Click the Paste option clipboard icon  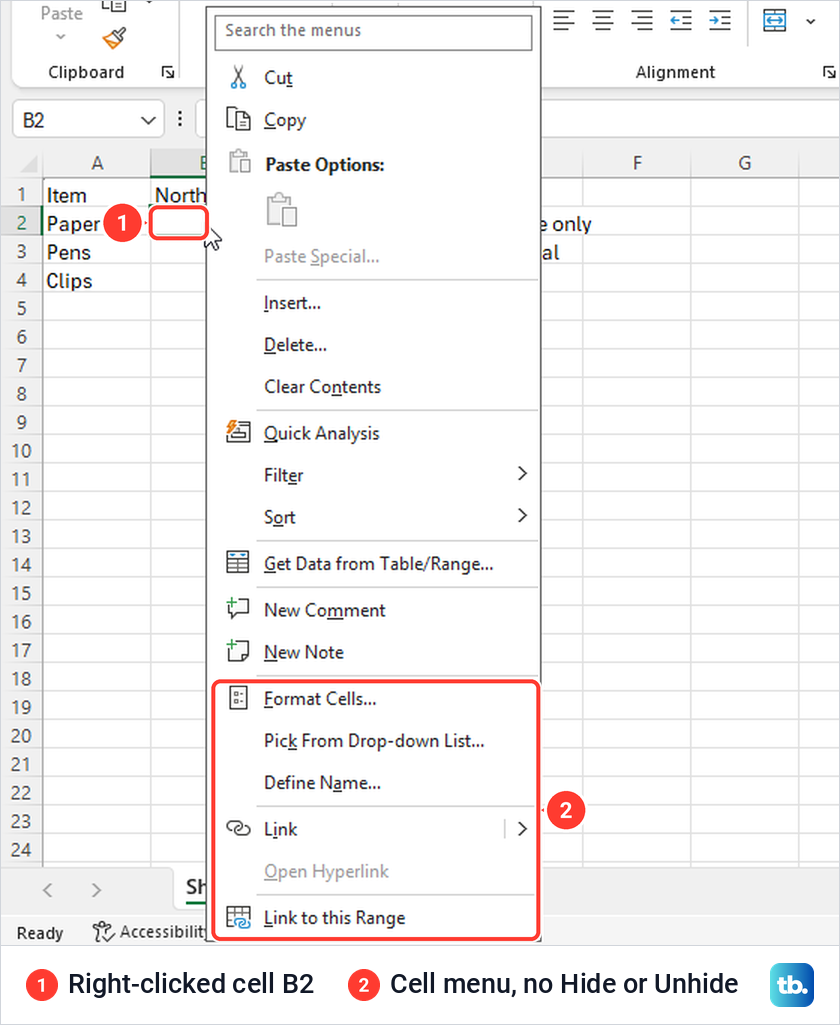pyautogui.click(x=282, y=210)
